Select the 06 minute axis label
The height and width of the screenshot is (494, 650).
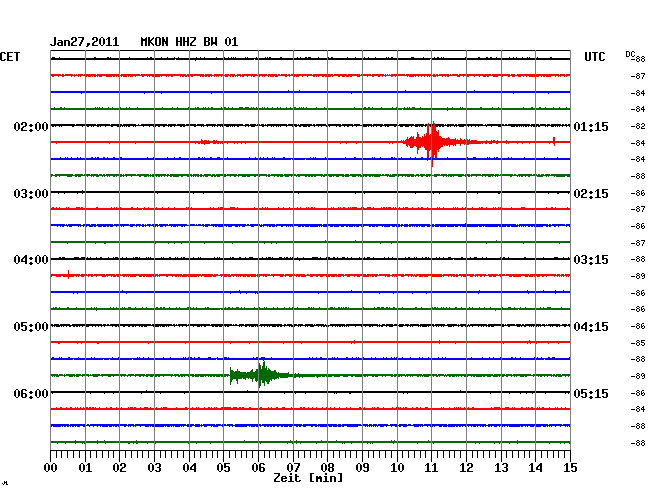258,468
